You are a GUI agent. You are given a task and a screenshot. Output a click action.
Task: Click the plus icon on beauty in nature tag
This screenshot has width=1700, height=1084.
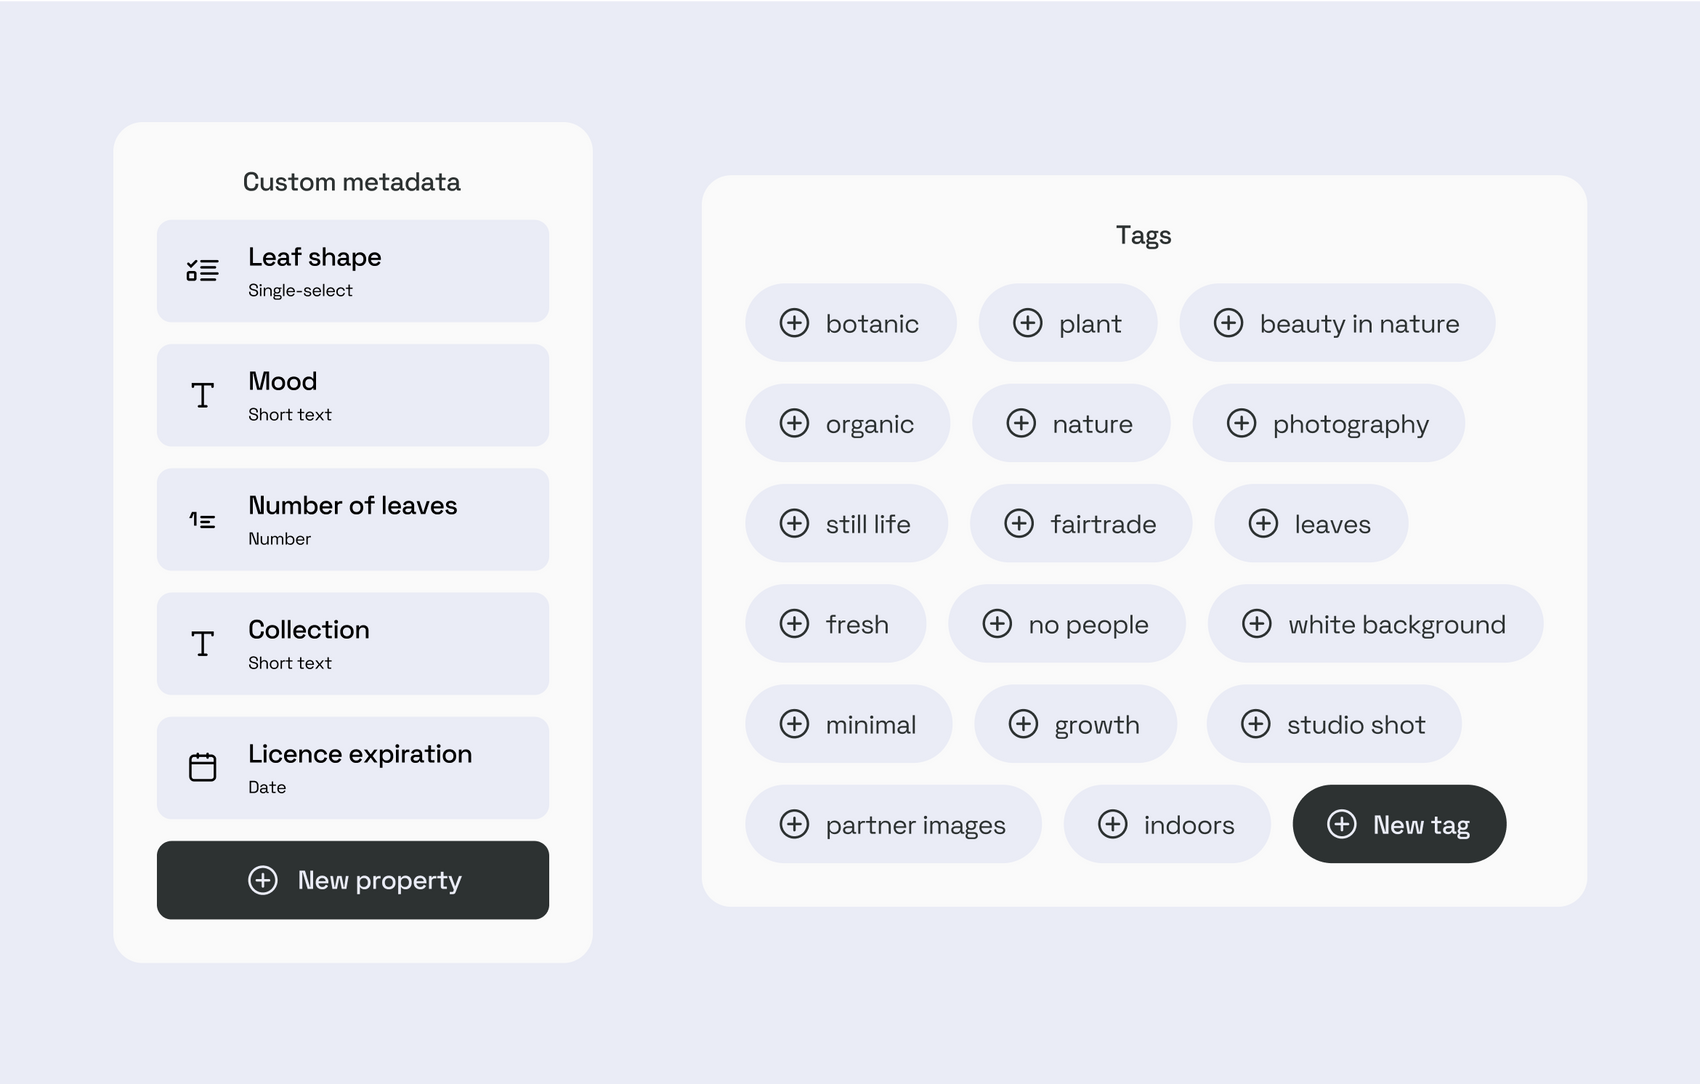1228,323
